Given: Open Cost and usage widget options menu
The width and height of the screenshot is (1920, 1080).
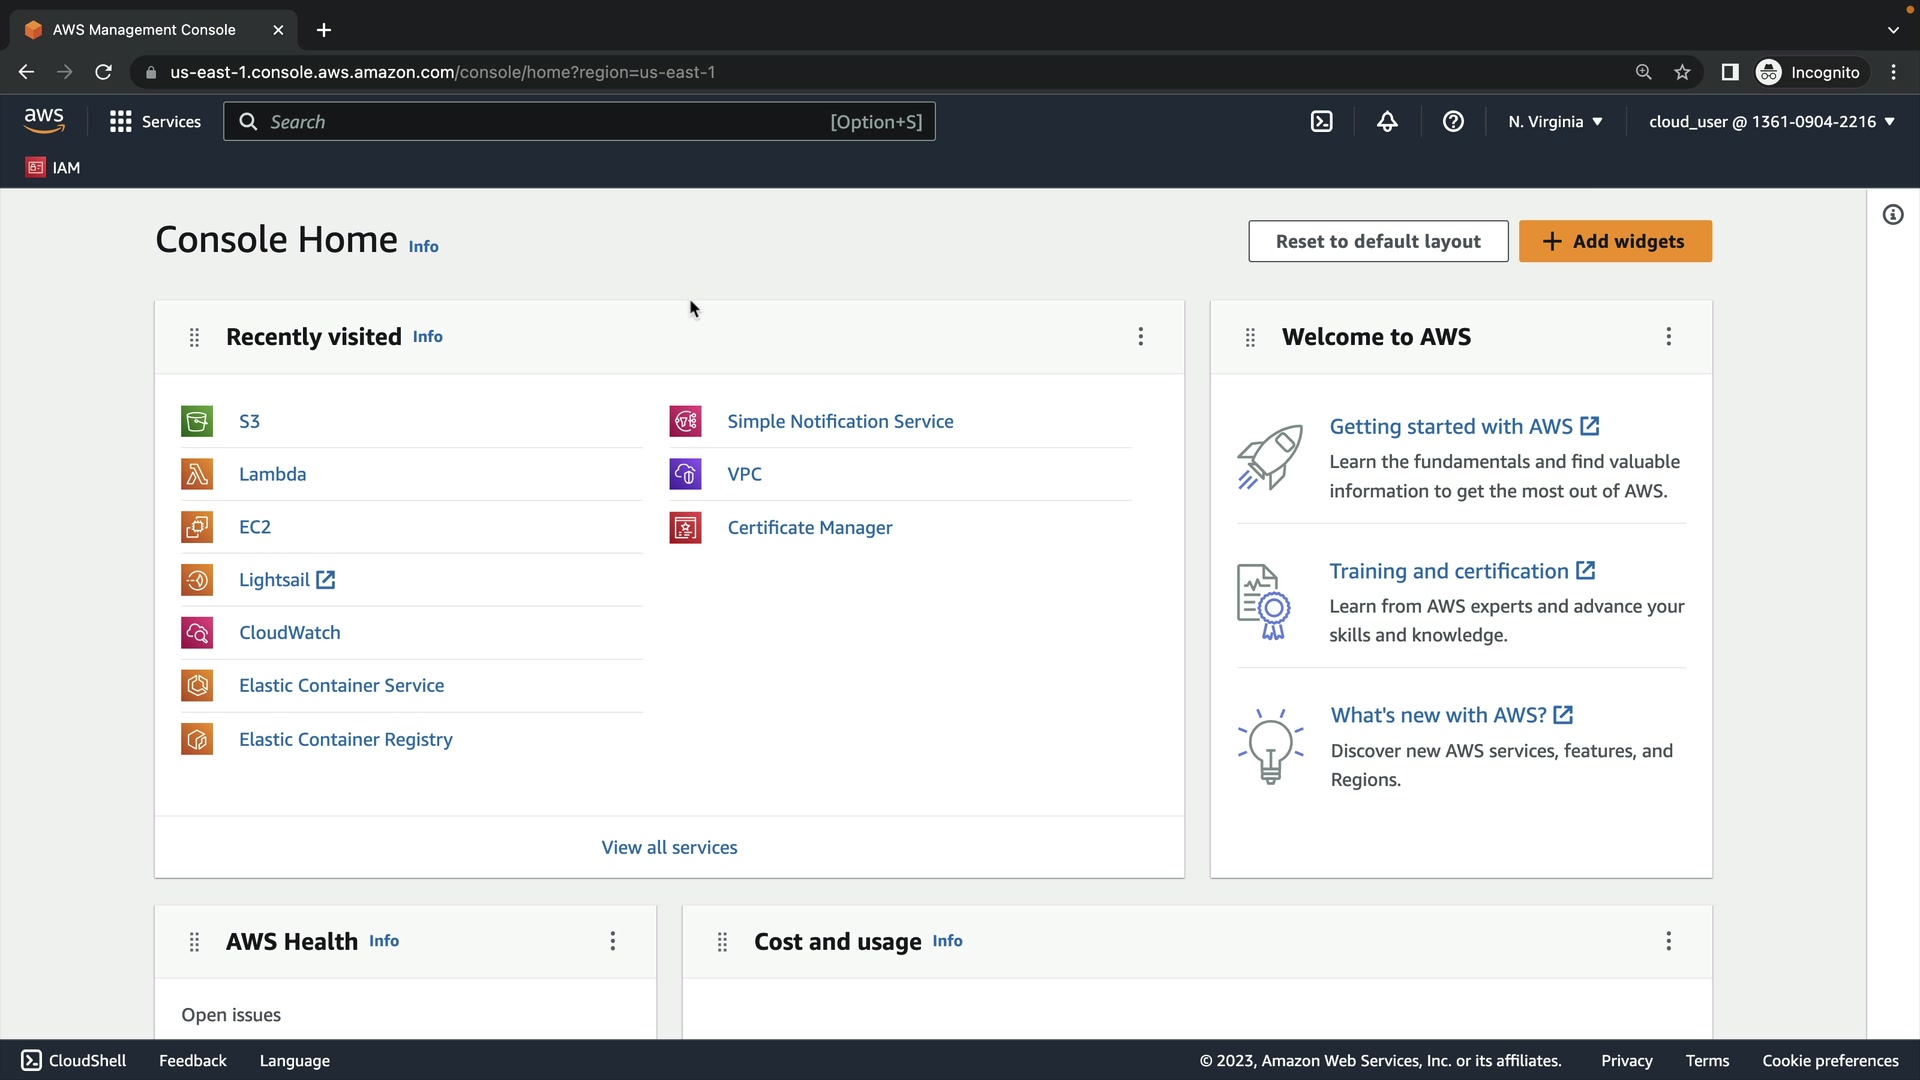Looking at the screenshot, I should pos(1668,941).
